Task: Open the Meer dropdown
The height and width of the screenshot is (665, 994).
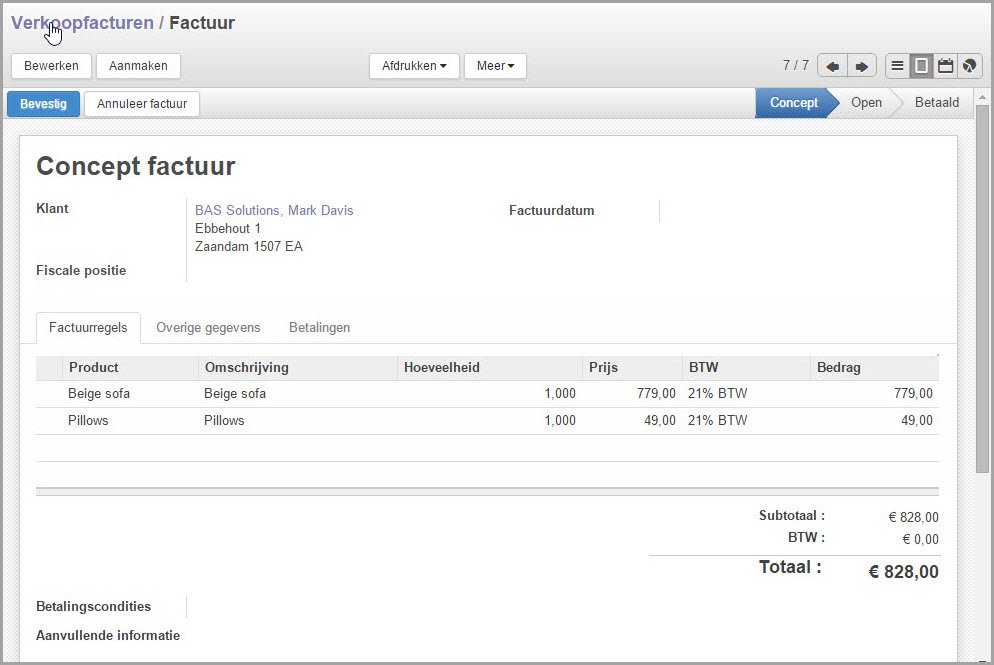Action: pos(495,66)
